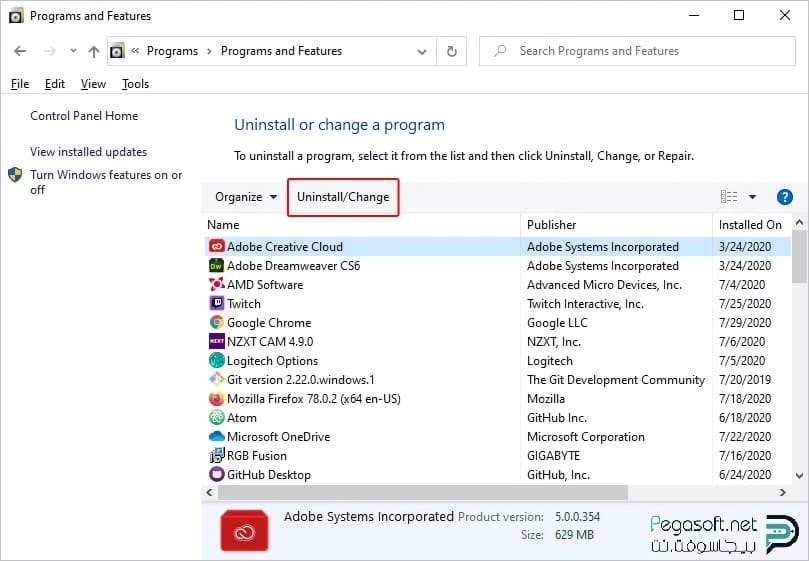Click the Logitech Options icon

(216, 361)
